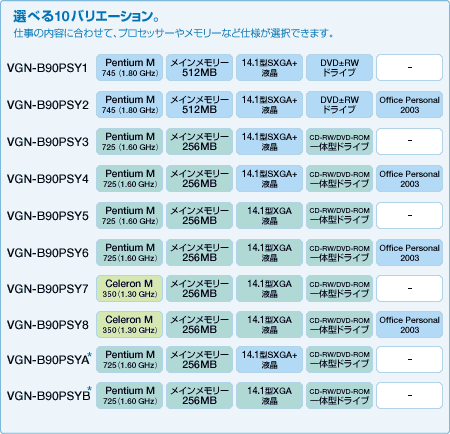Click the DVD±RW drive cell for VGN-B90PSY2
This screenshot has height=434, width=450.
click(x=339, y=105)
